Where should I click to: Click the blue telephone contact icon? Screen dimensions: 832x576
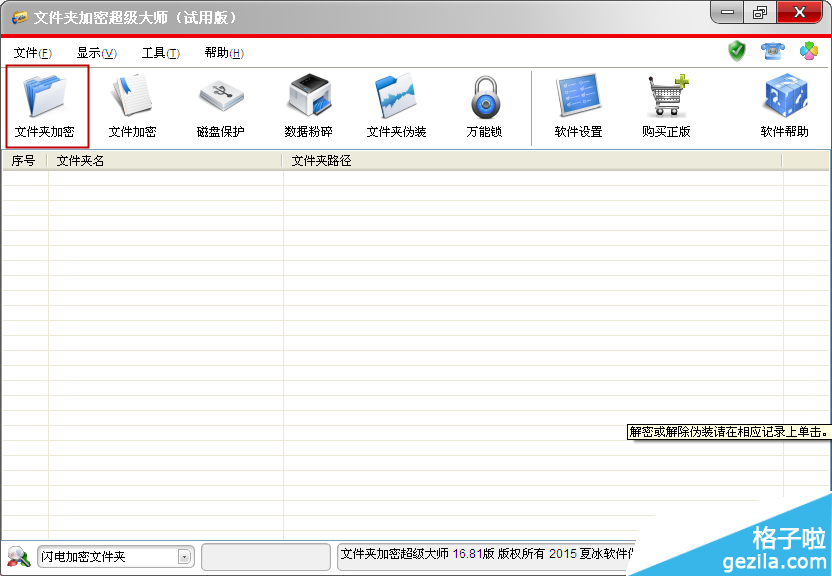click(x=773, y=51)
